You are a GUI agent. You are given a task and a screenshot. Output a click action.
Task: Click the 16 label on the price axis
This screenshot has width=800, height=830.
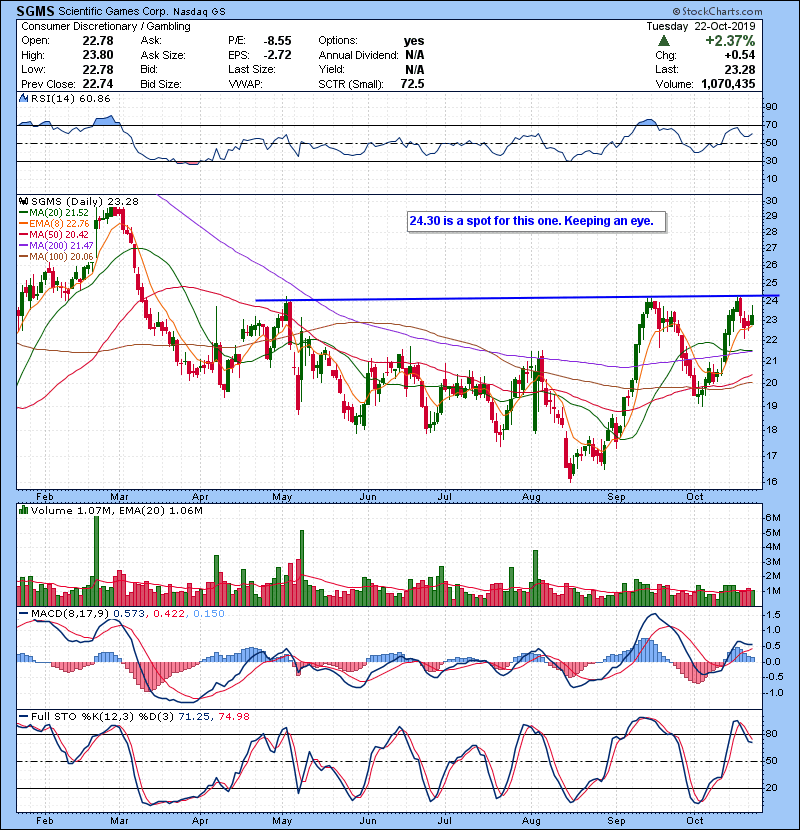[771, 481]
